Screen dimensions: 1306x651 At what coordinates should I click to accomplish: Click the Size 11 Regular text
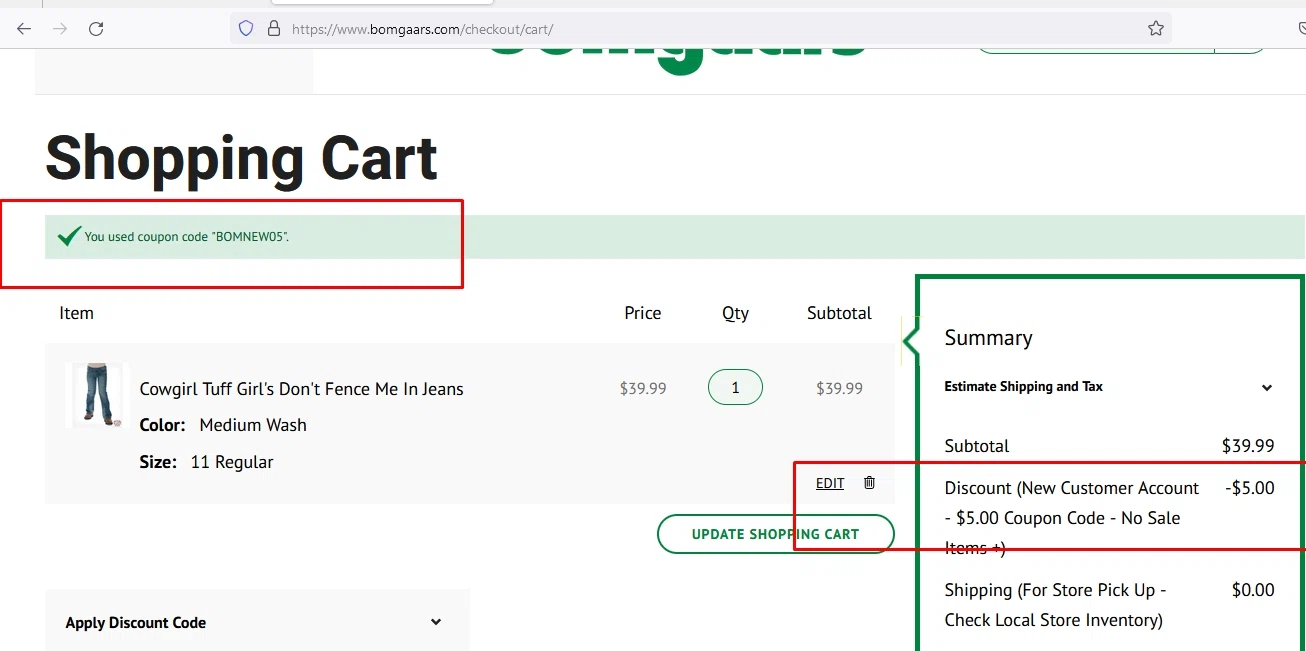point(206,462)
